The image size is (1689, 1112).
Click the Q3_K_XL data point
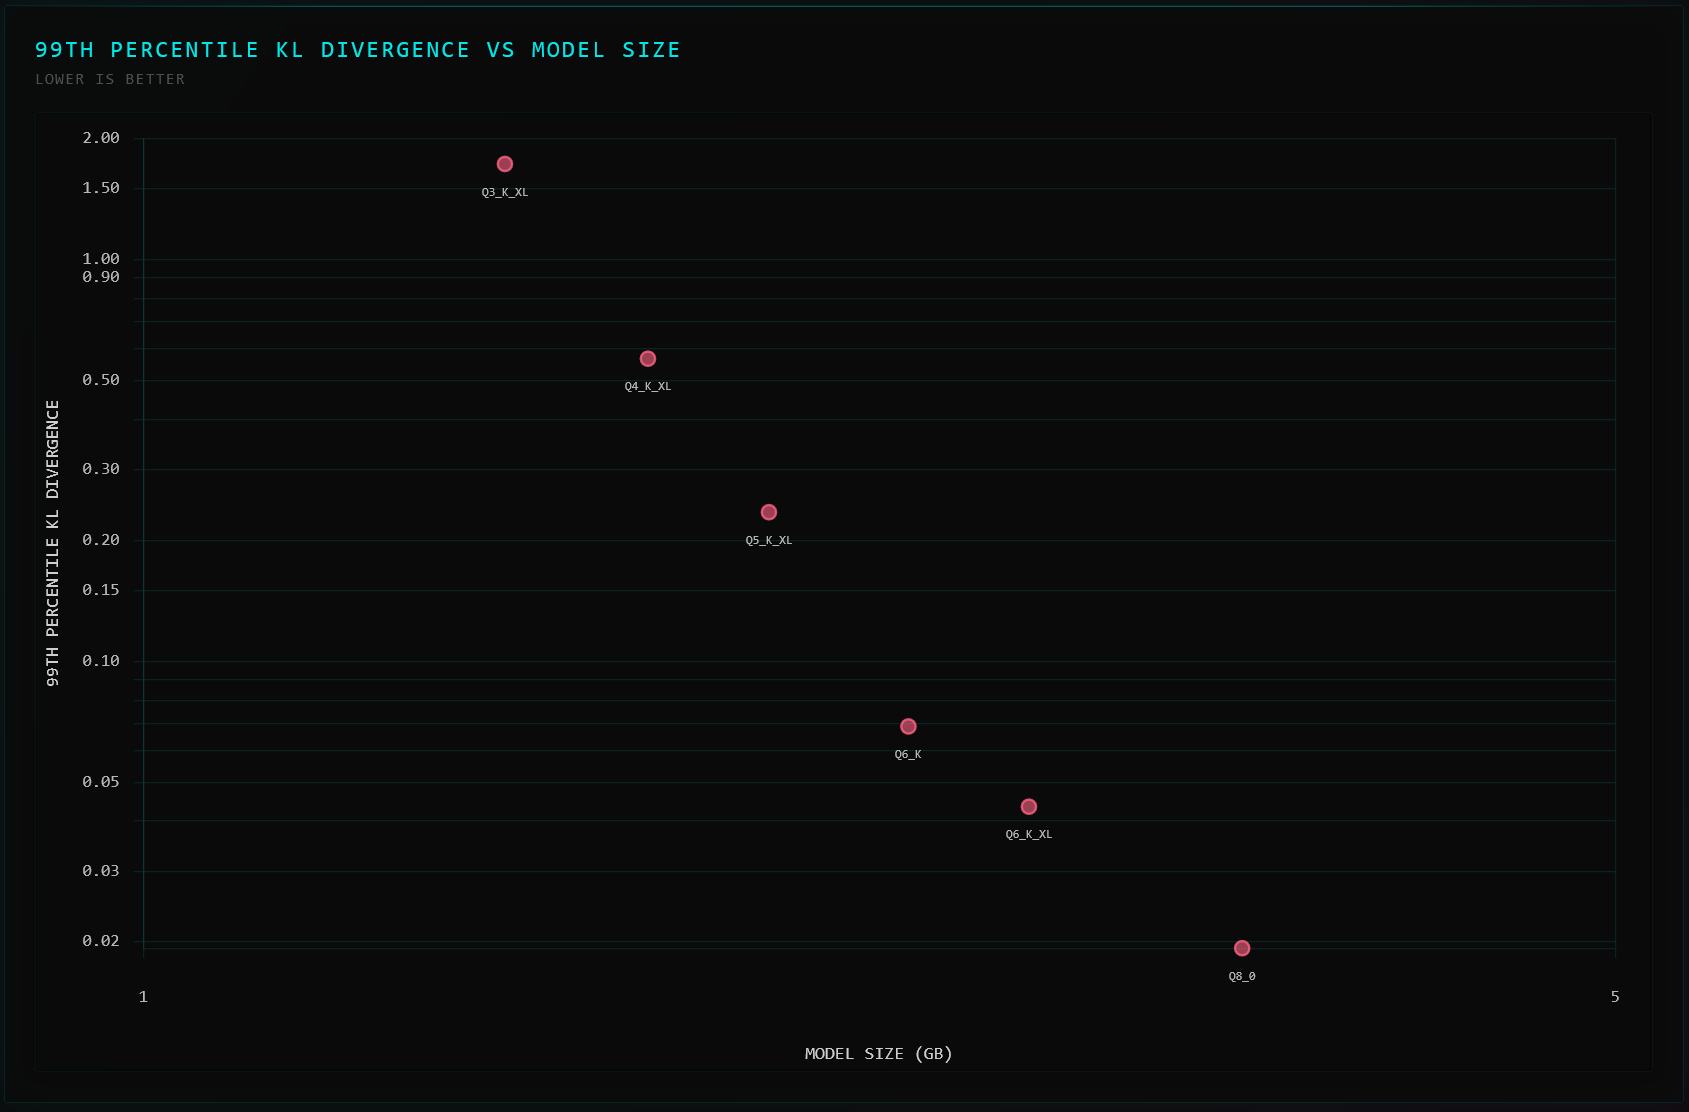click(505, 164)
